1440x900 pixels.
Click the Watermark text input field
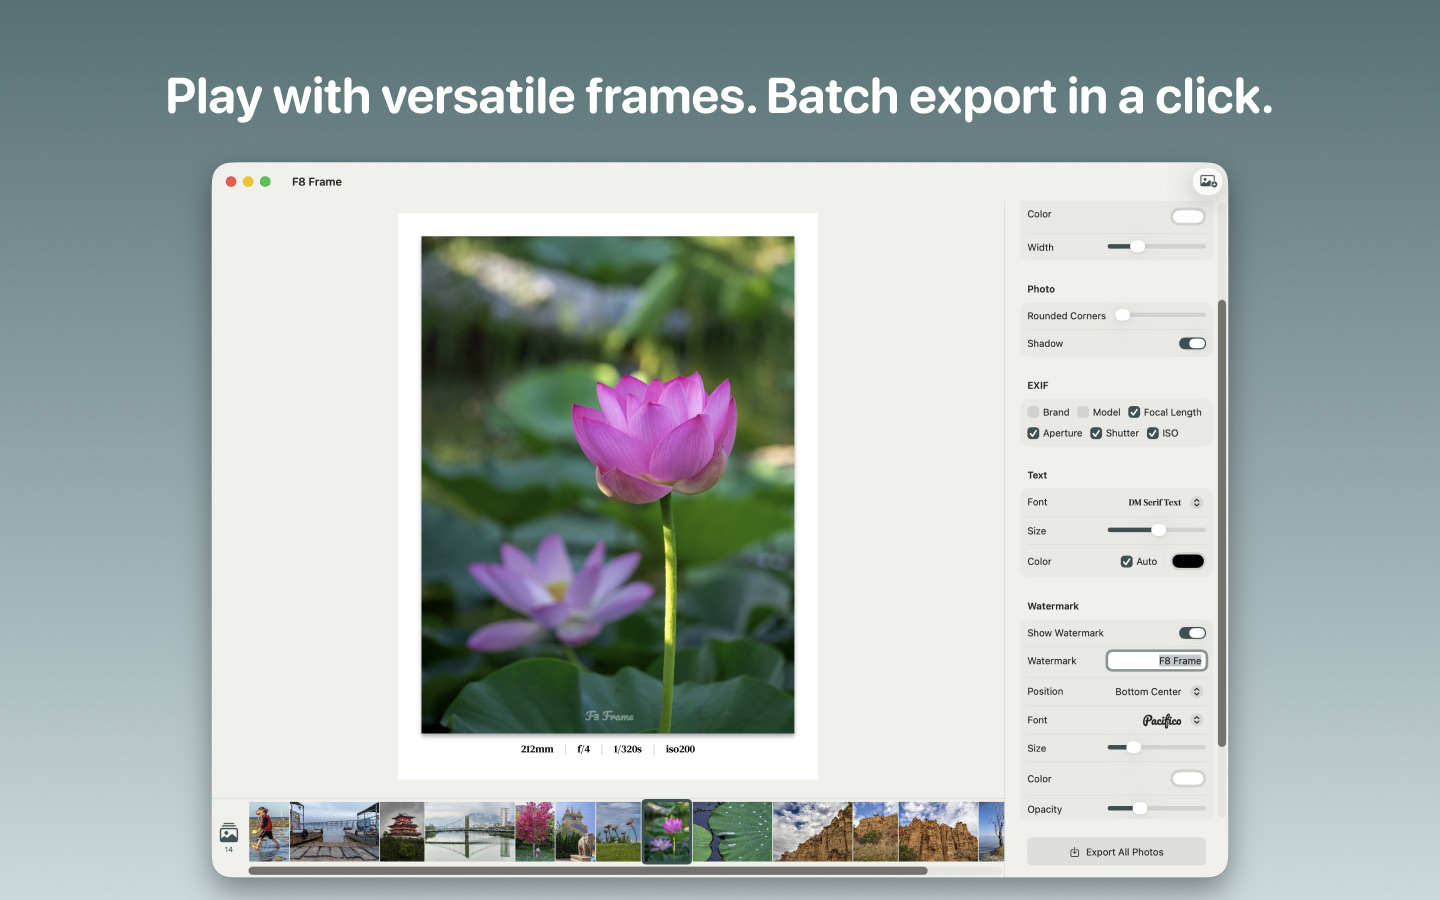(1156, 661)
